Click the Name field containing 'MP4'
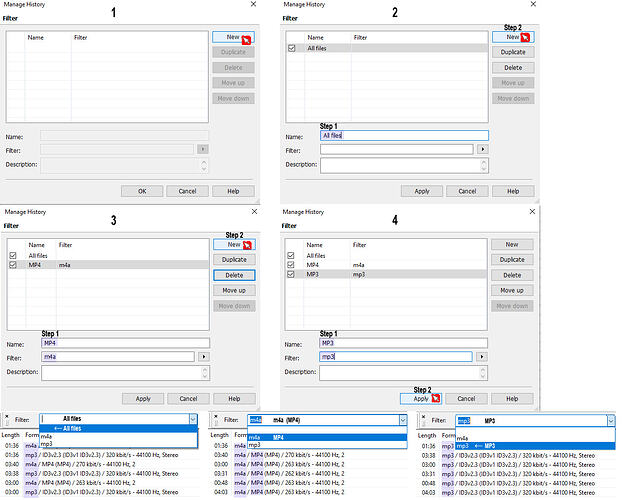 click(x=125, y=343)
